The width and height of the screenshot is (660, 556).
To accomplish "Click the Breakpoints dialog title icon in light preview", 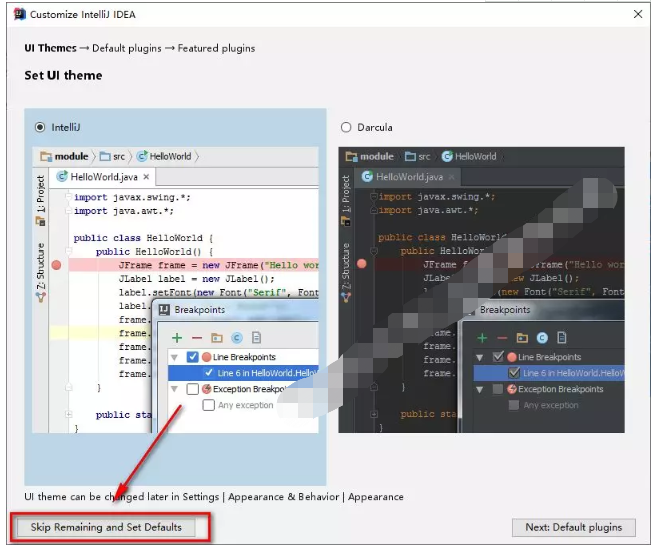I will point(164,310).
